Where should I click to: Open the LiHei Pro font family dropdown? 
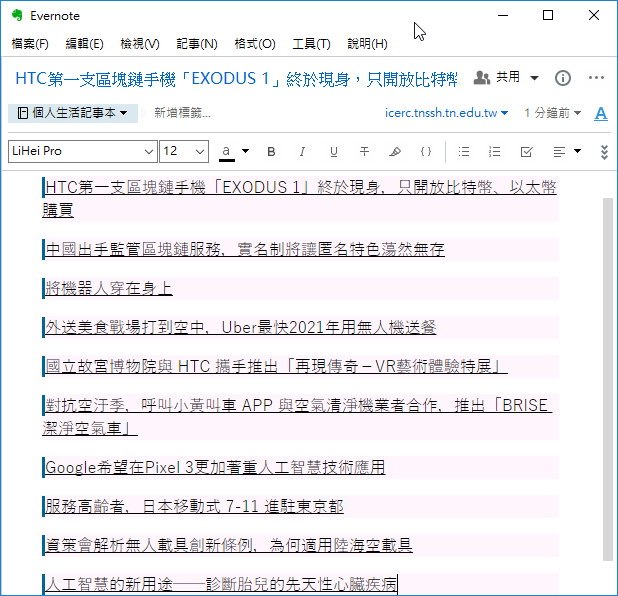coord(82,151)
